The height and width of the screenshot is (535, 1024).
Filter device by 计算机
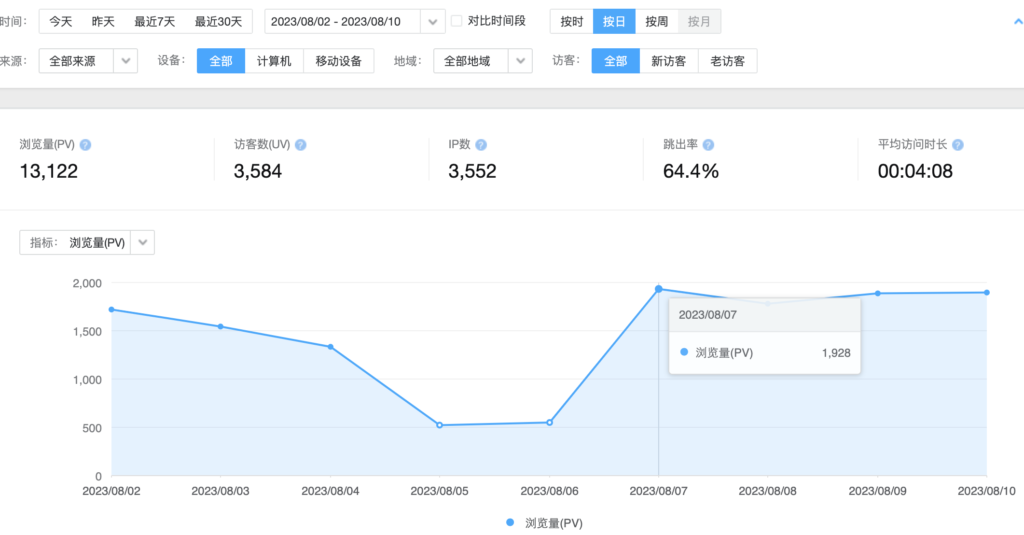pyautogui.click(x=274, y=61)
